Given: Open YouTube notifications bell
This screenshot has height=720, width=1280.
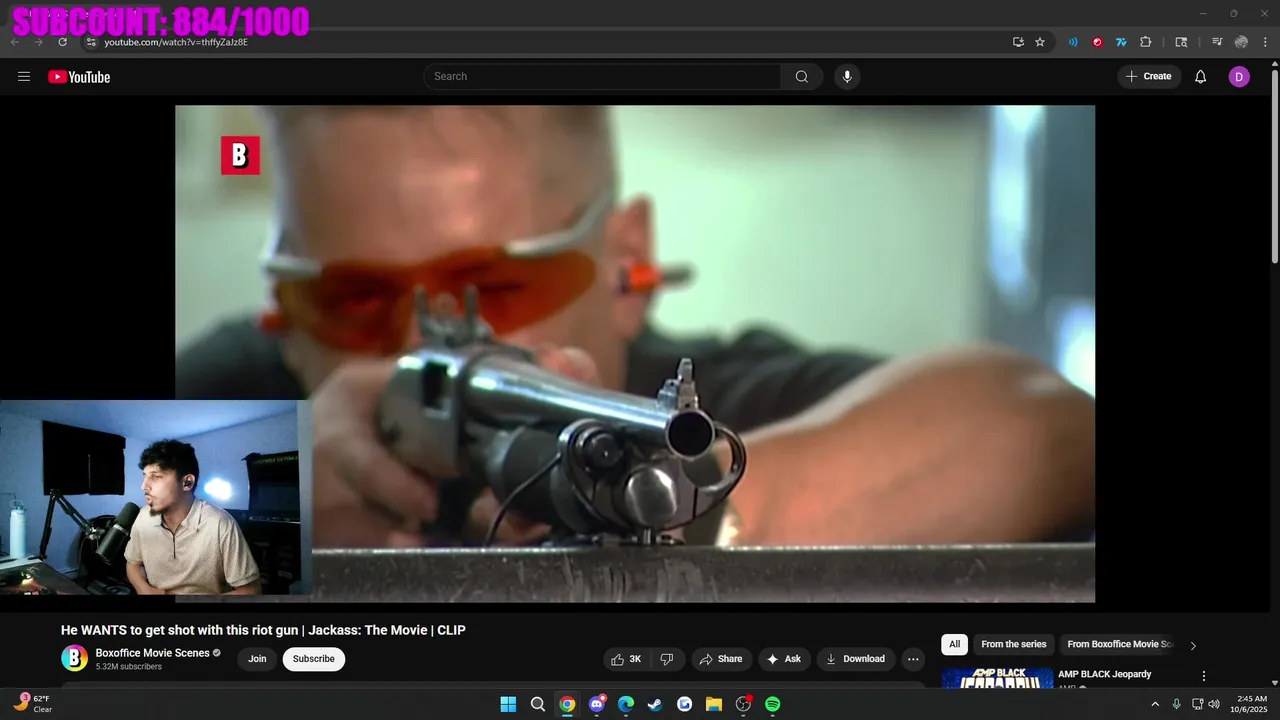Looking at the screenshot, I should coord(1201,77).
